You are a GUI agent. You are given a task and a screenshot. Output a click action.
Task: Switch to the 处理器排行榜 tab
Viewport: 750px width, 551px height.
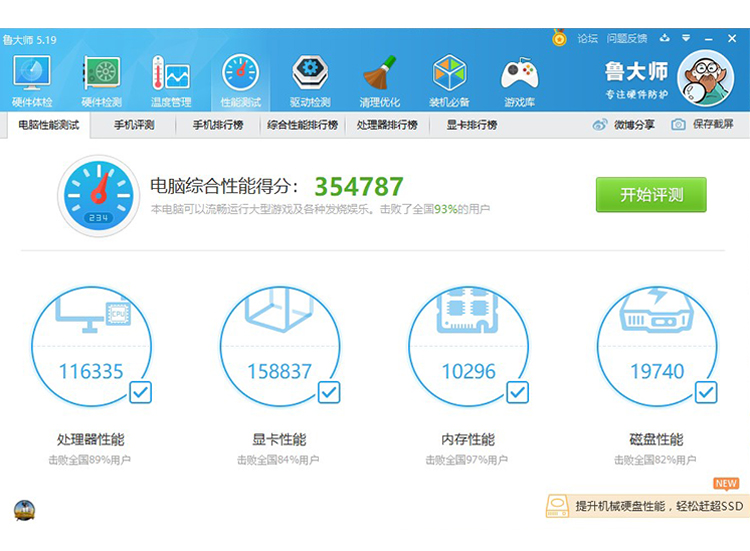point(387,125)
